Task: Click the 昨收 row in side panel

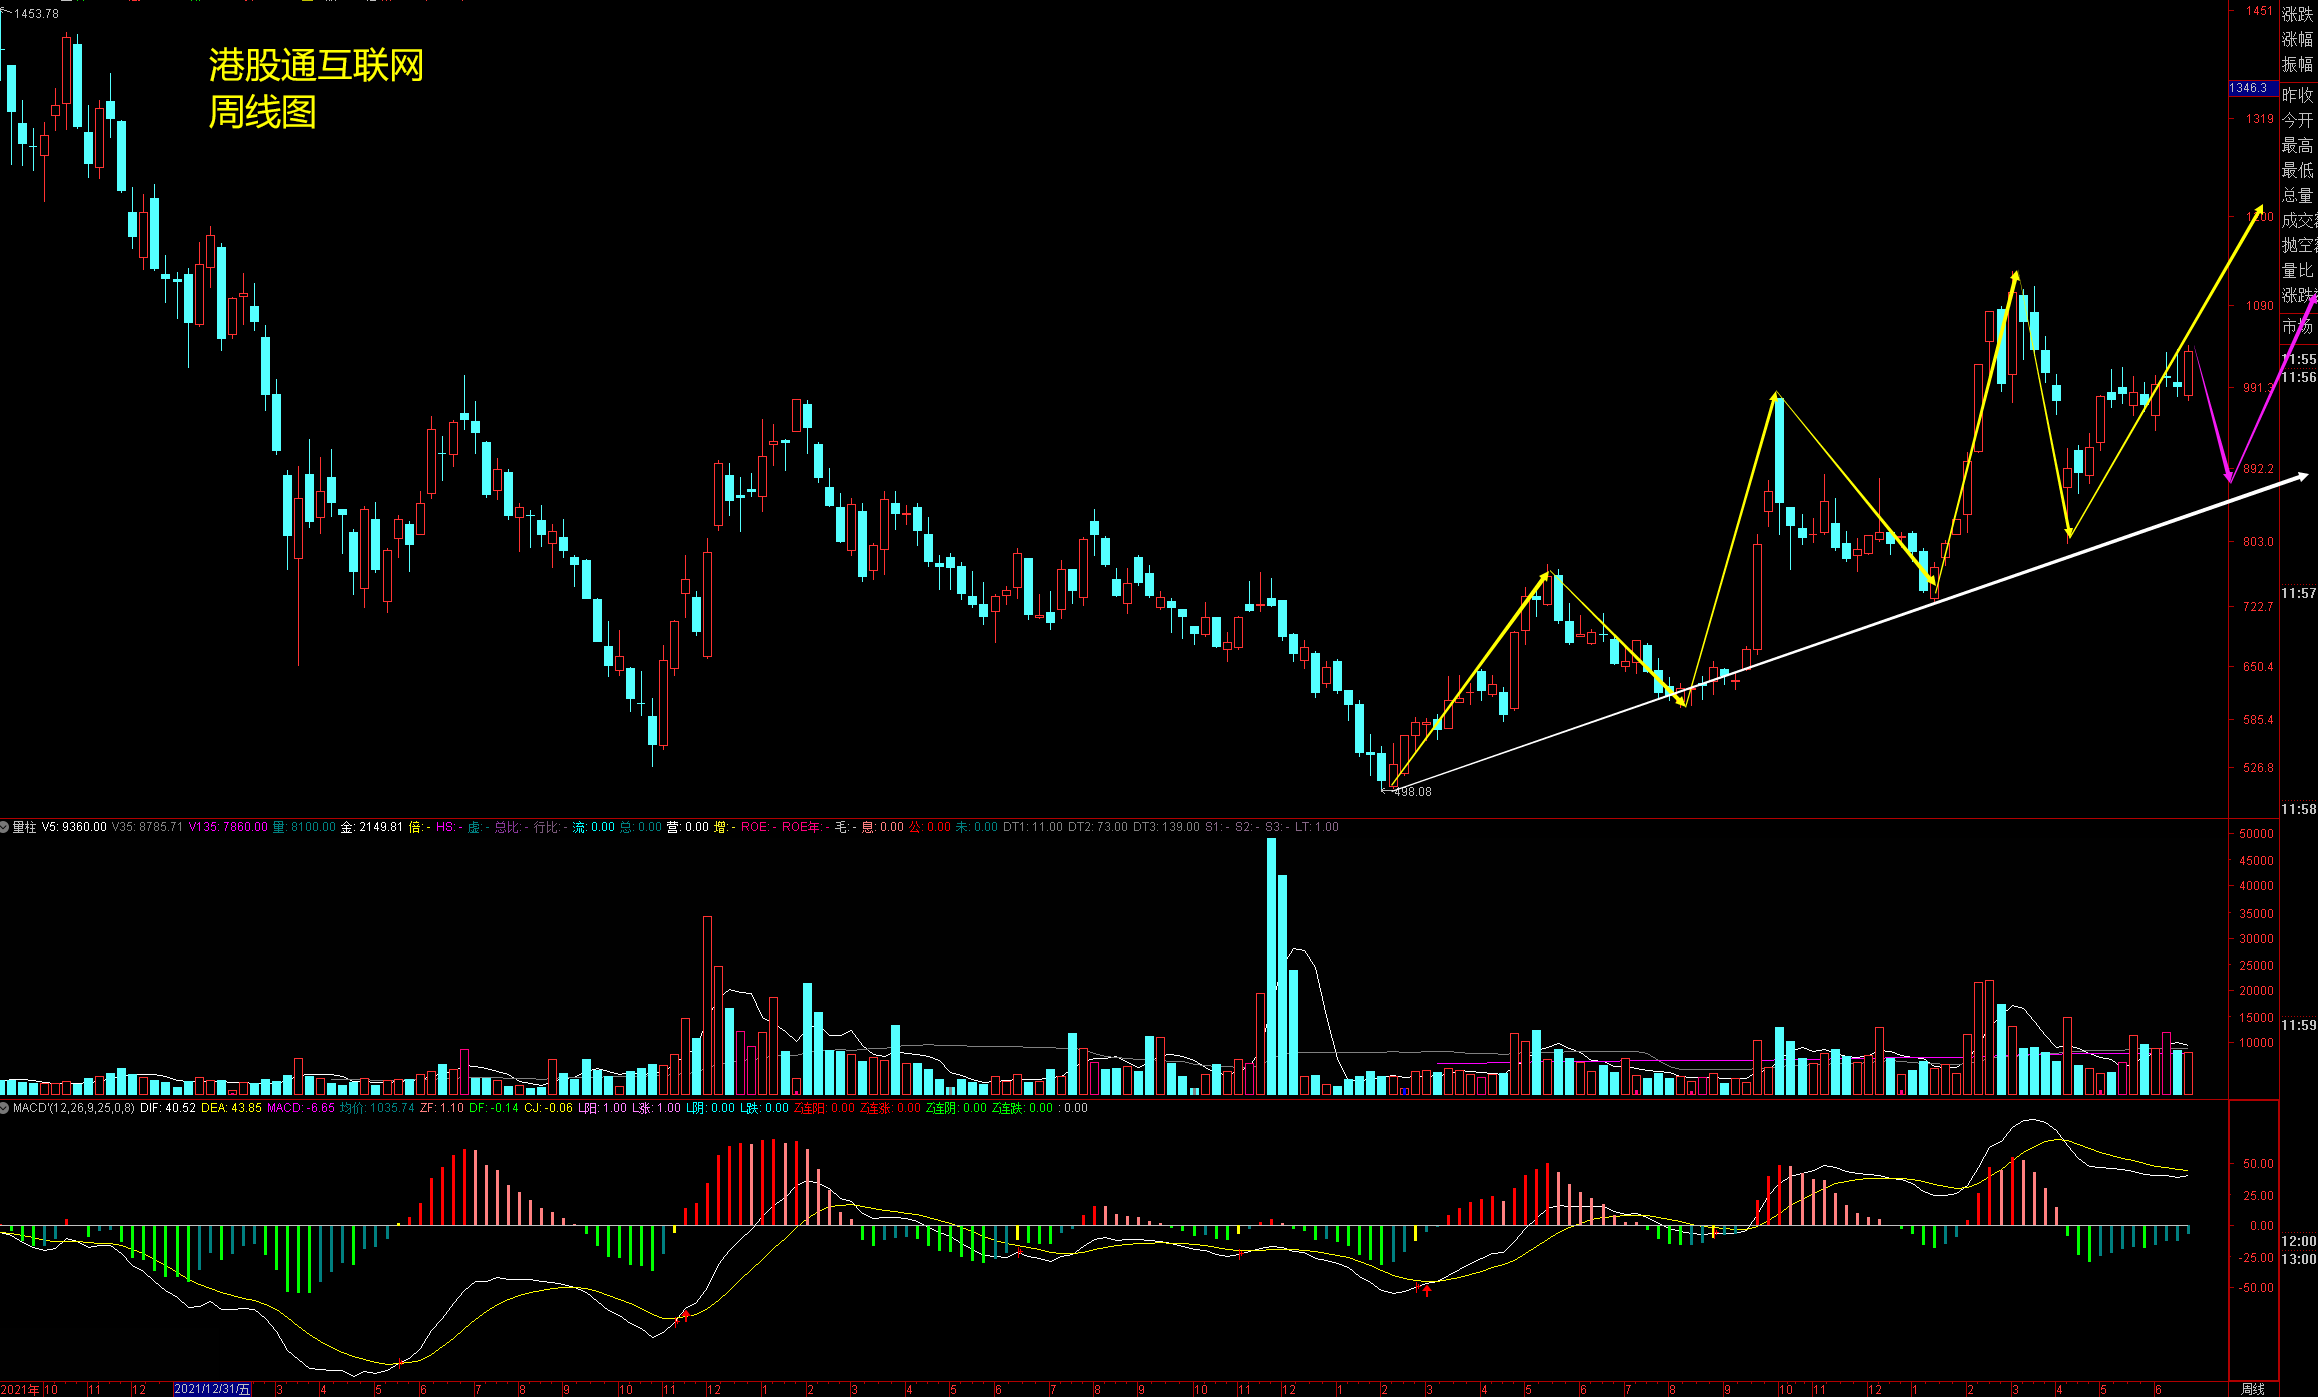Action: pyautogui.click(x=2297, y=94)
